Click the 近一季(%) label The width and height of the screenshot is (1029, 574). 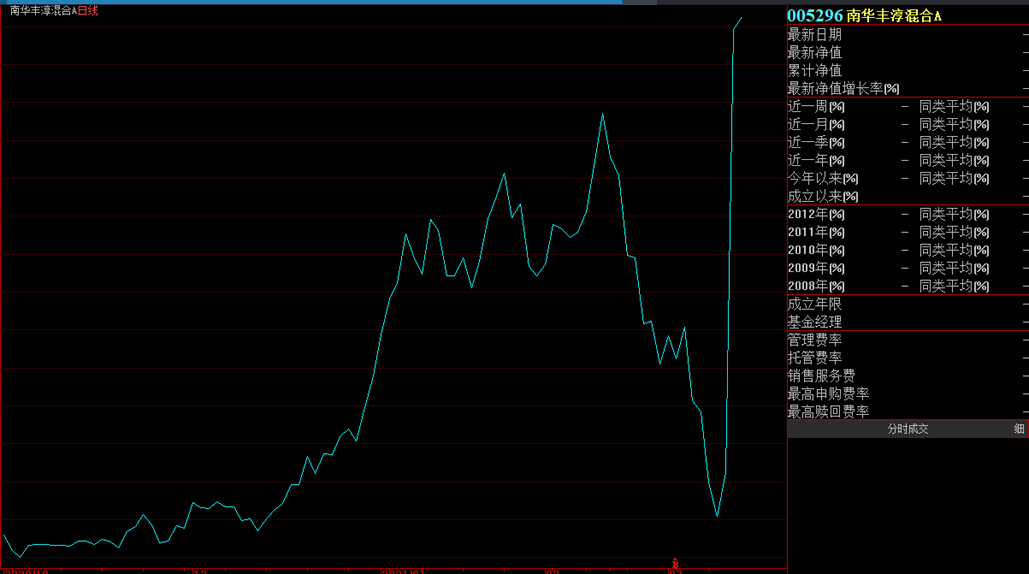(x=816, y=142)
